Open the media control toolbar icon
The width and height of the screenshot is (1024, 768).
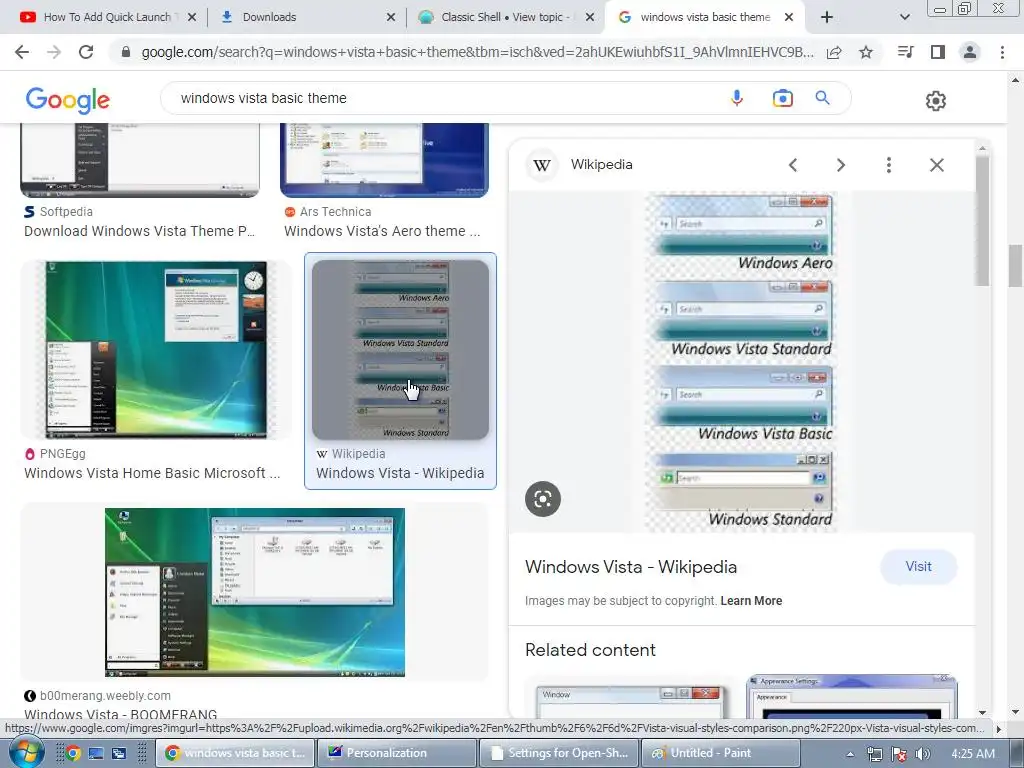905,52
